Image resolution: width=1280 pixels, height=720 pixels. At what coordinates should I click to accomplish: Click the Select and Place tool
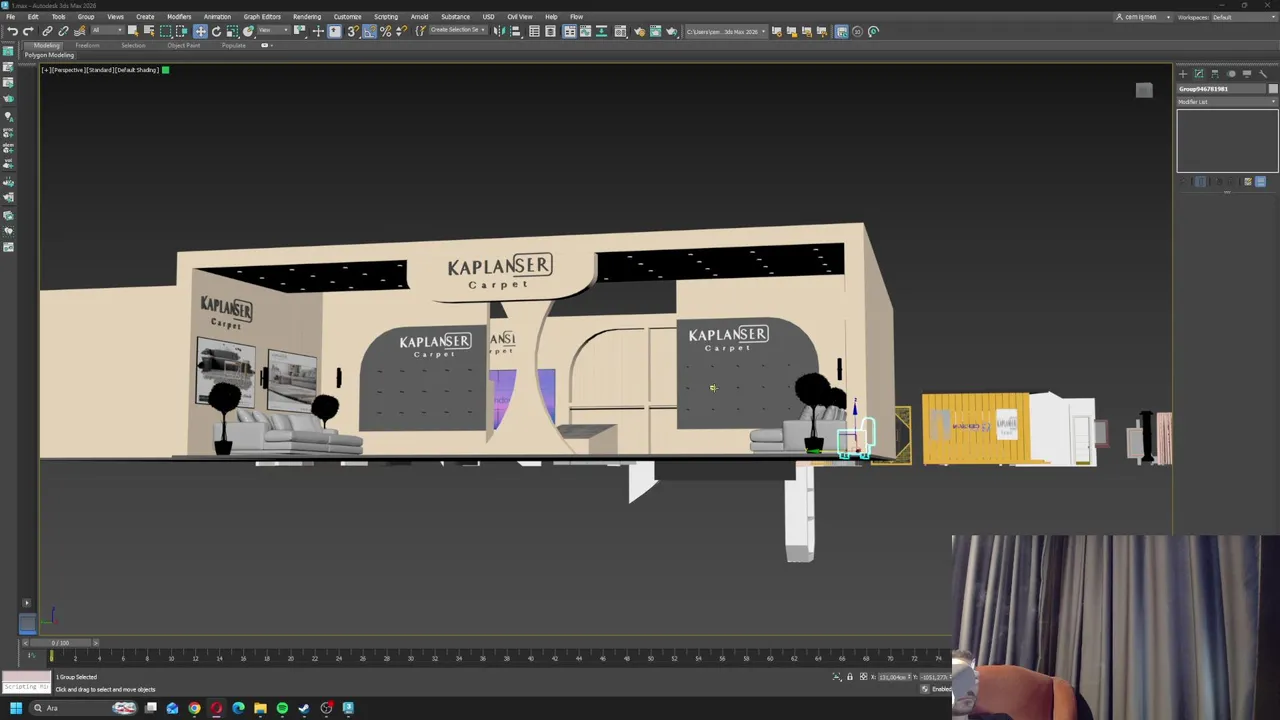point(248,31)
